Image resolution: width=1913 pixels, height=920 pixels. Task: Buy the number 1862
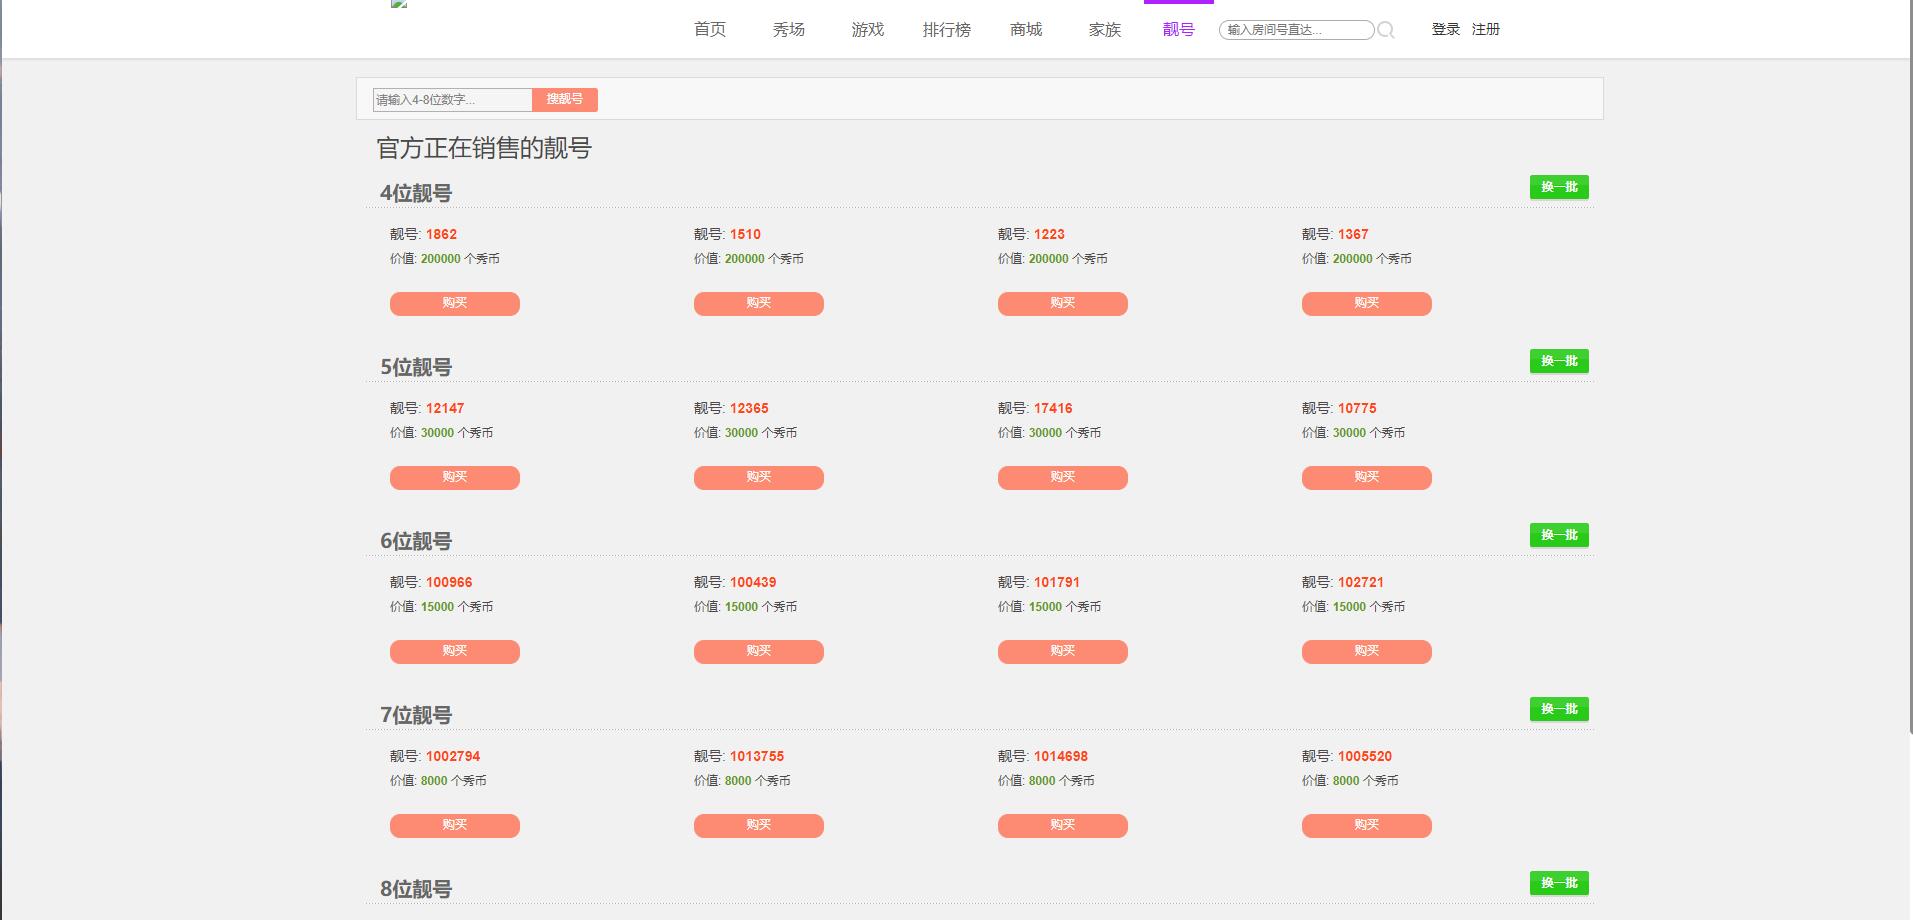455,304
